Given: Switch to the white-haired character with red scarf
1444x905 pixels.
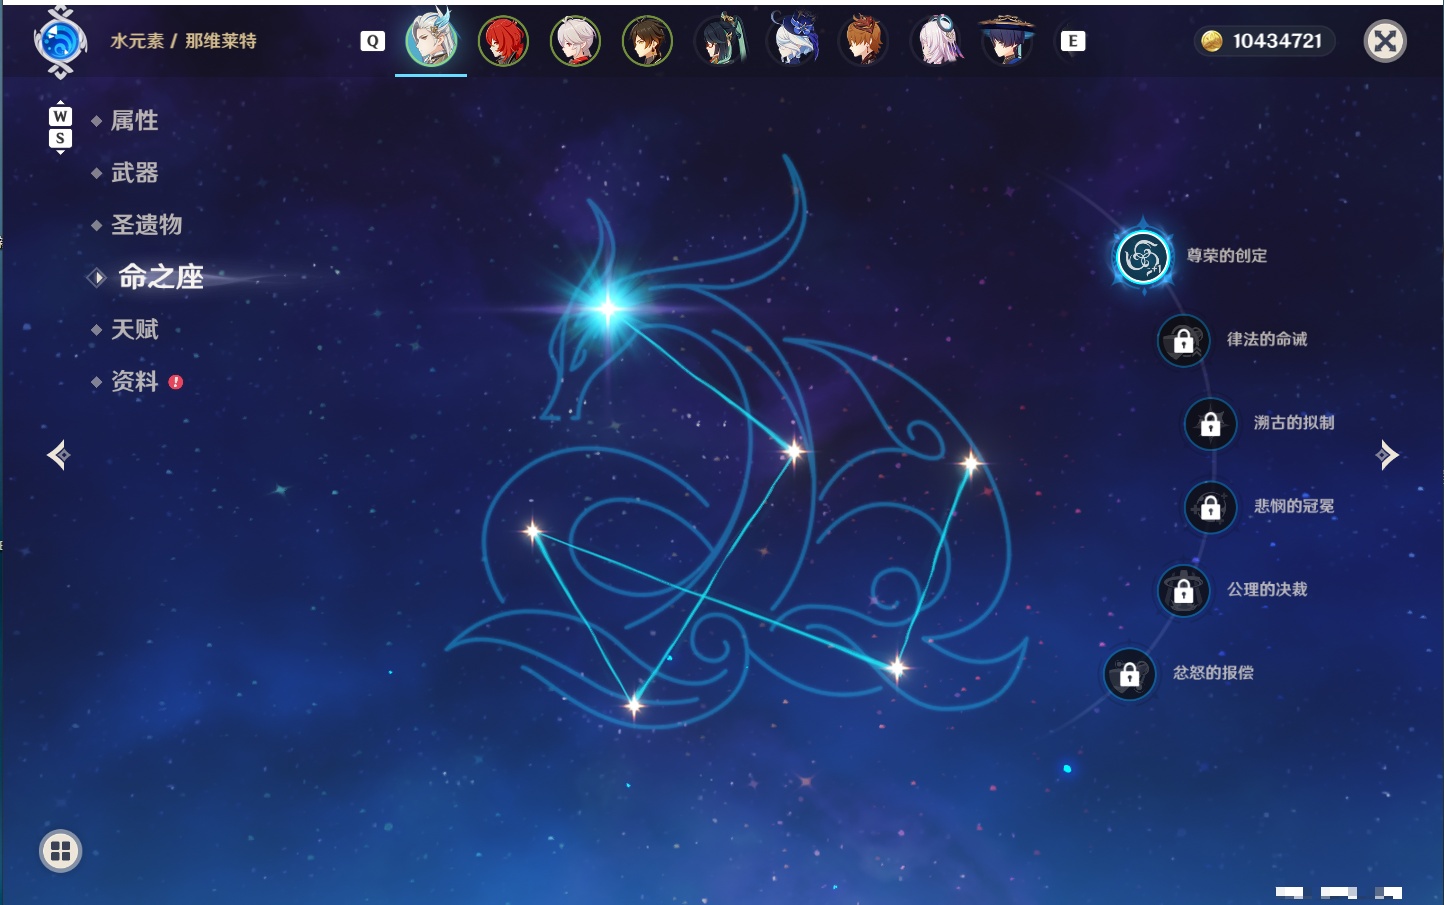Looking at the screenshot, I should click(x=575, y=41).
